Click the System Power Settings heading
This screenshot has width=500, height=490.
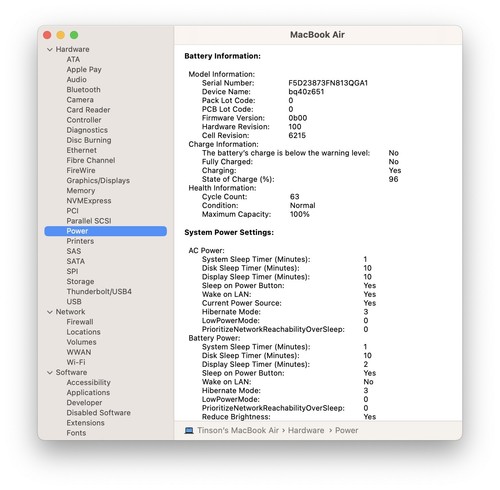coord(229,232)
